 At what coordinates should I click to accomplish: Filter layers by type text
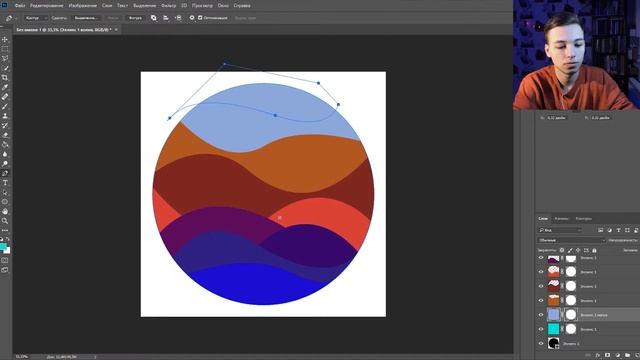pos(618,230)
